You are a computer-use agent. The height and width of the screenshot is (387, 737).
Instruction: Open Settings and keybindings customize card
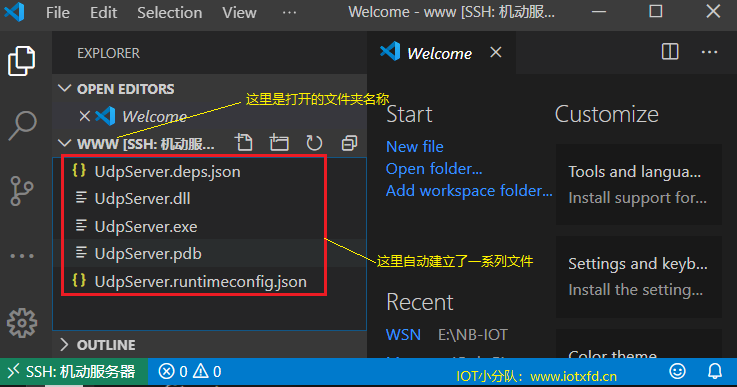(x=639, y=276)
